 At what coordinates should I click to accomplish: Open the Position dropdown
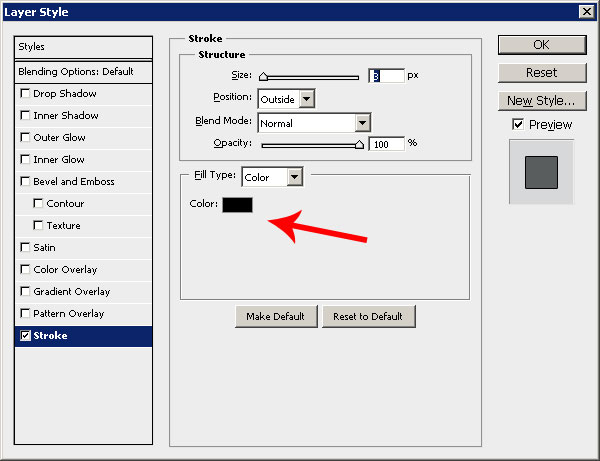(x=306, y=99)
